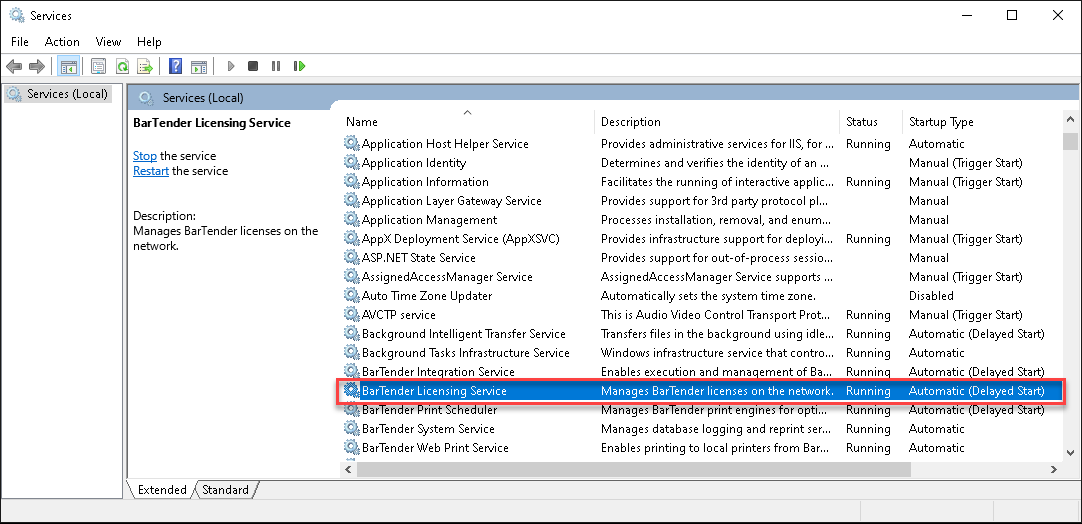
Task: Click the Start Service play icon
Action: tap(231, 66)
